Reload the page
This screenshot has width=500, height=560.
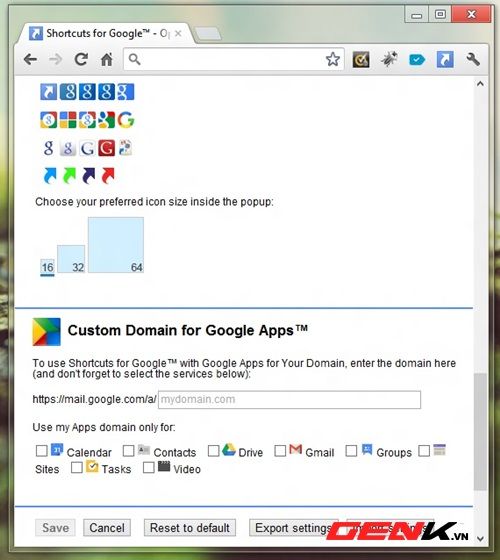pos(81,59)
